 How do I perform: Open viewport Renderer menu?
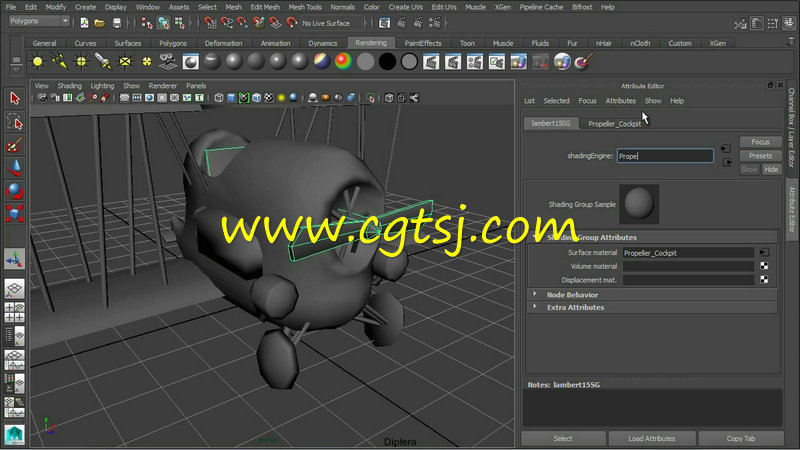click(x=162, y=86)
